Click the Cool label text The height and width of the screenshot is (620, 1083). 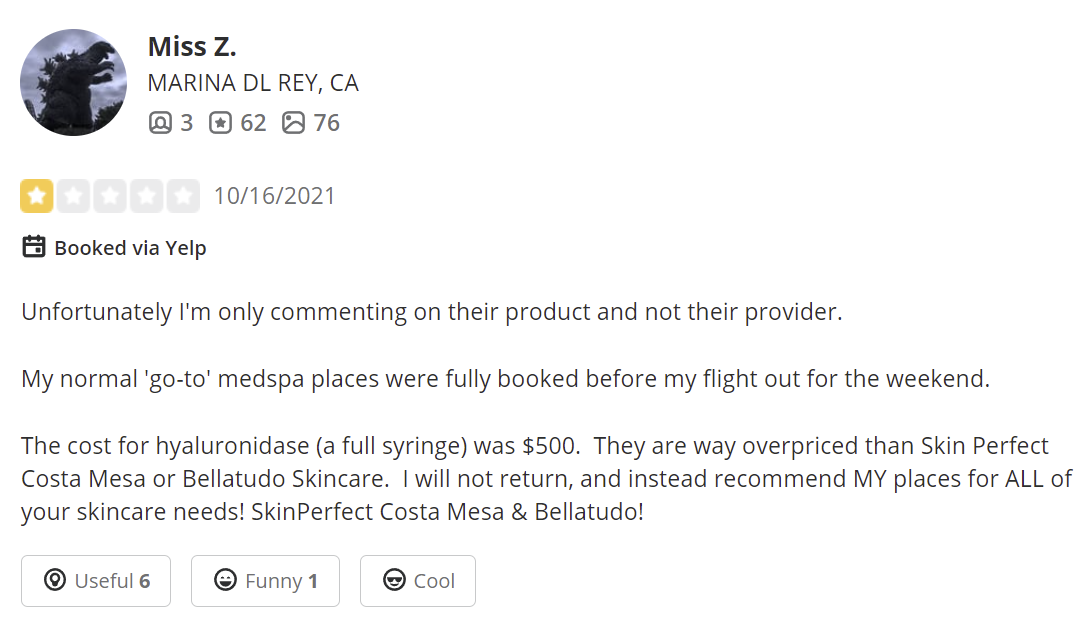point(434,581)
